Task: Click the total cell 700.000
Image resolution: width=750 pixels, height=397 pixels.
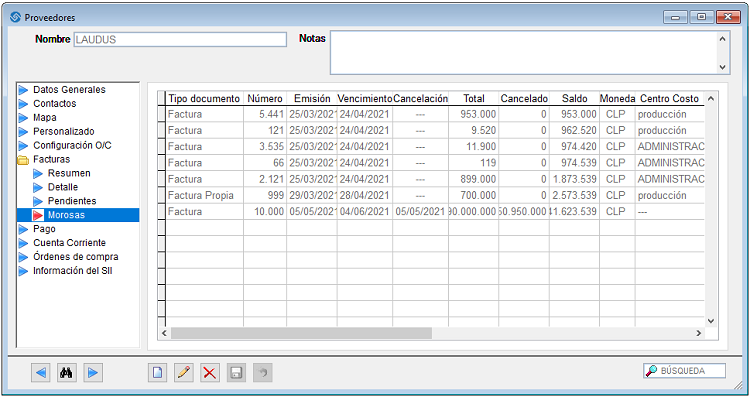Action: [x=474, y=195]
